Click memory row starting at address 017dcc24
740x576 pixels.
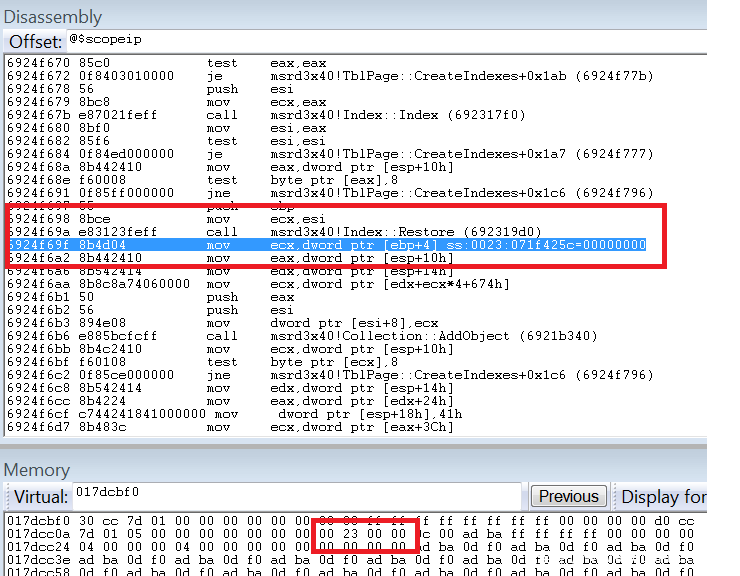point(350,547)
